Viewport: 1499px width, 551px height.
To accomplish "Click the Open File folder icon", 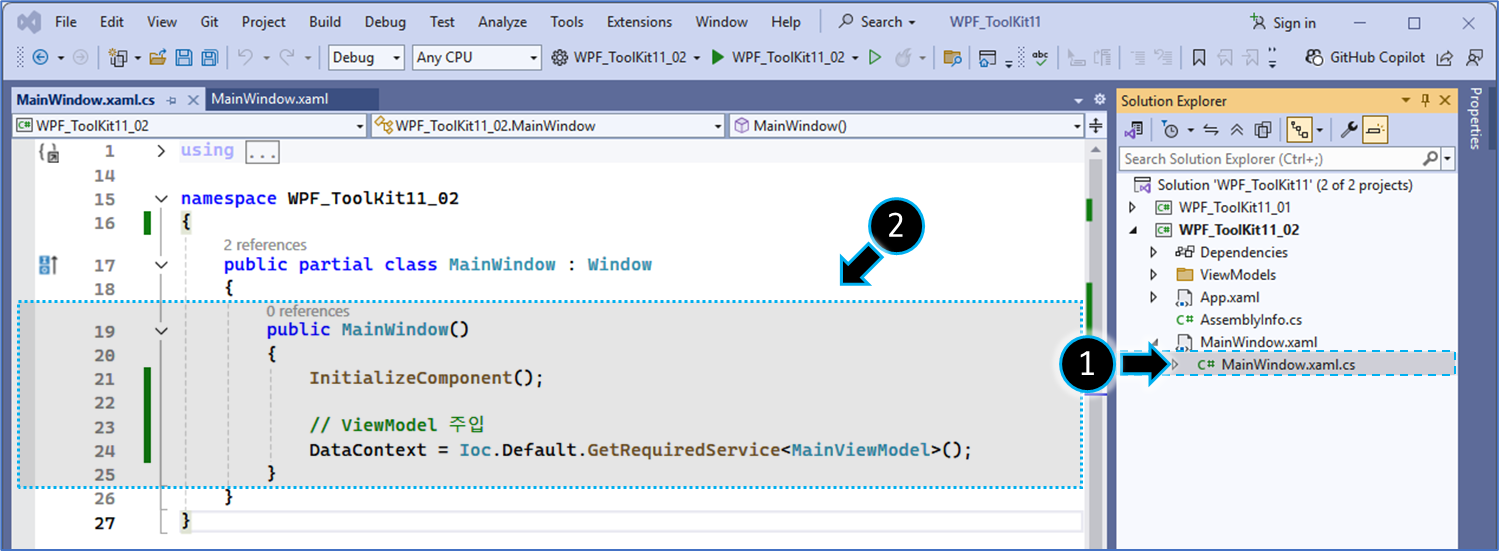I will [x=158, y=58].
